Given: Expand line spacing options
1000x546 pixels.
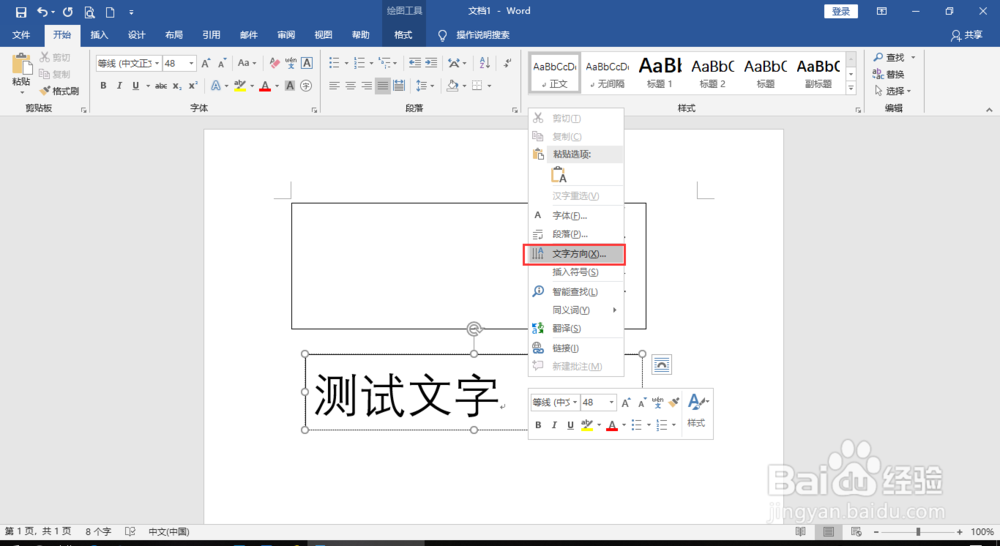Looking at the screenshot, I should click(425, 85).
